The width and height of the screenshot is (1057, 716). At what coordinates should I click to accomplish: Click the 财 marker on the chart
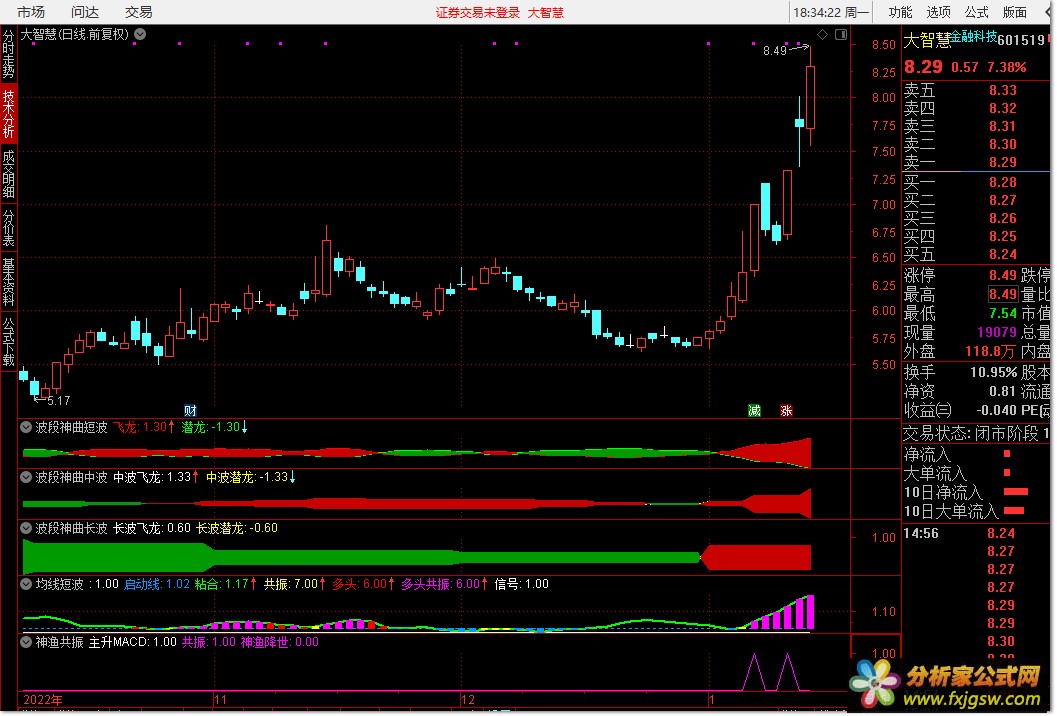tap(190, 411)
